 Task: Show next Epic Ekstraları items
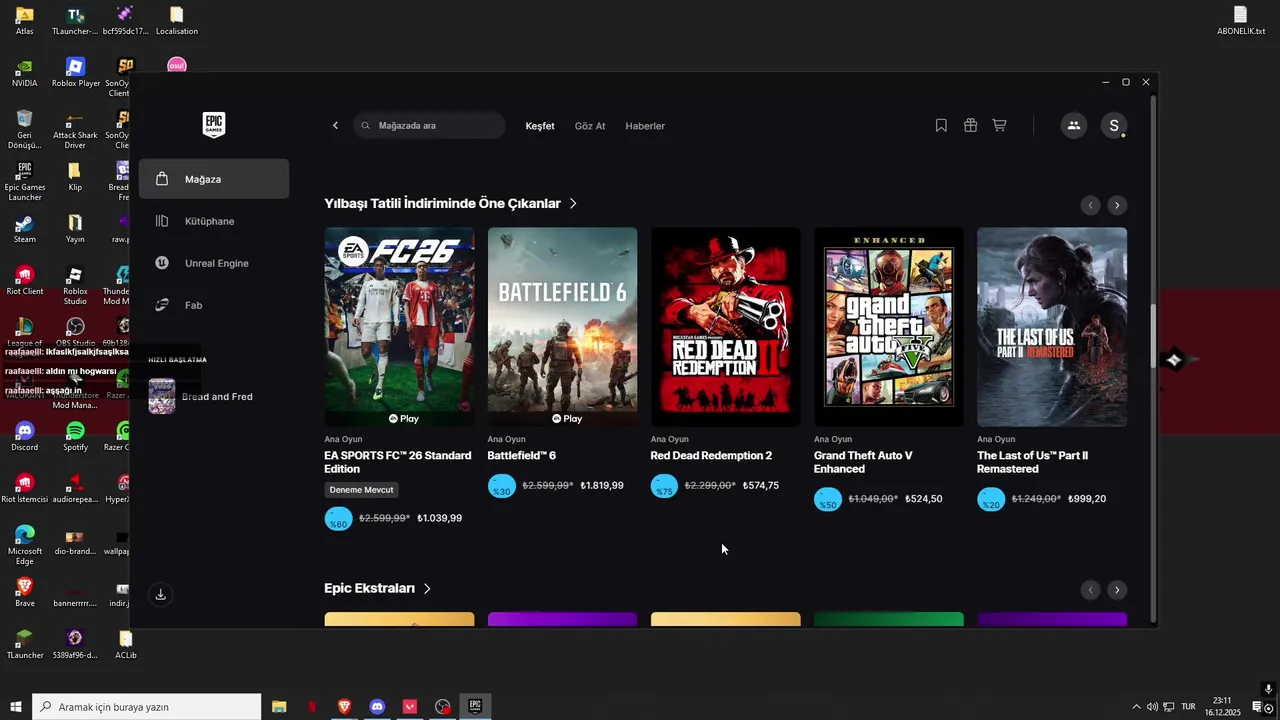click(x=1117, y=590)
